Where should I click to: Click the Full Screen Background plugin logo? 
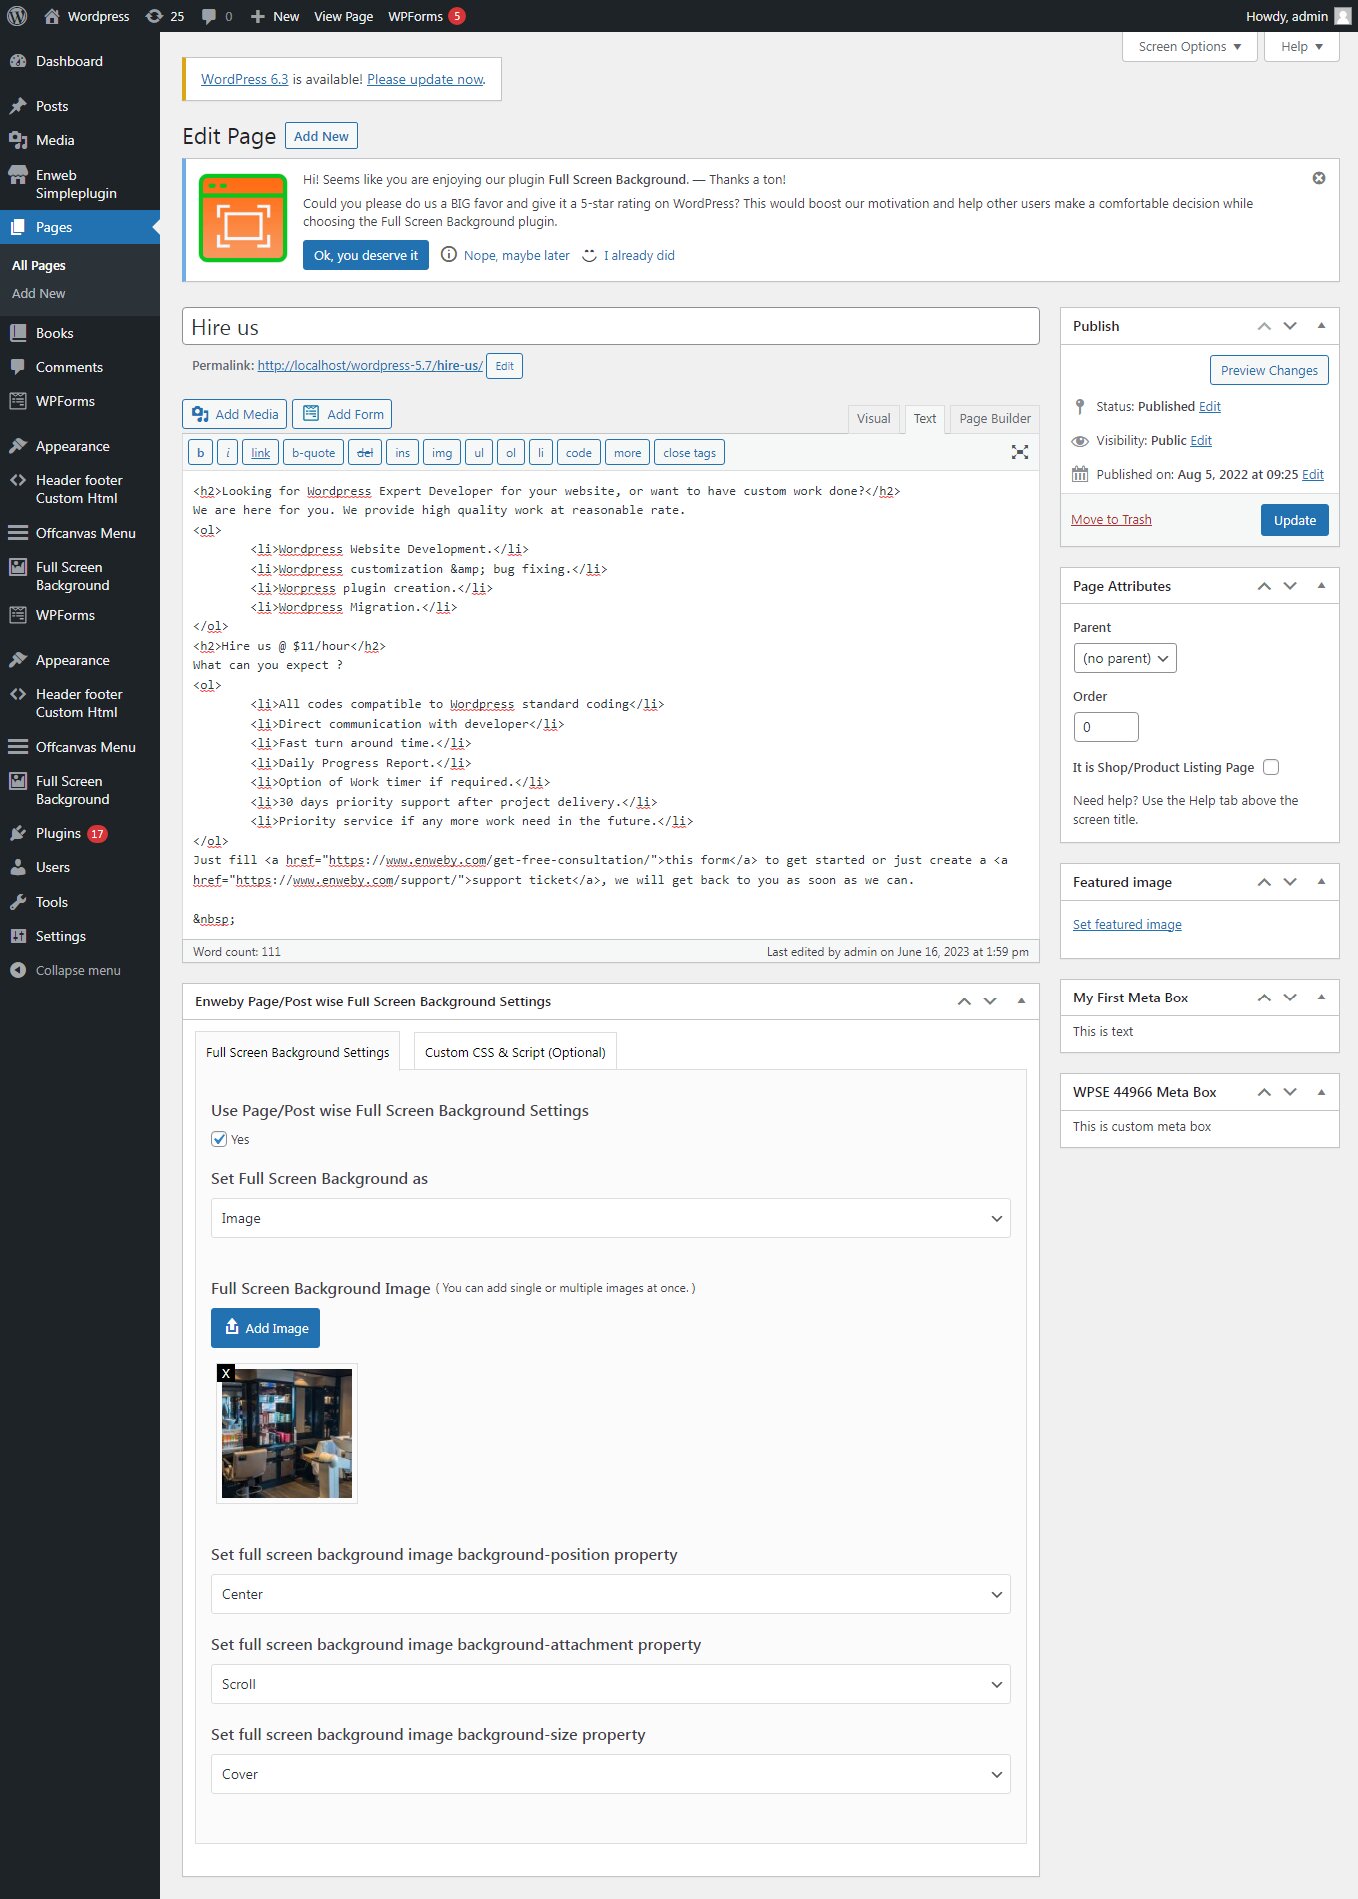243,218
